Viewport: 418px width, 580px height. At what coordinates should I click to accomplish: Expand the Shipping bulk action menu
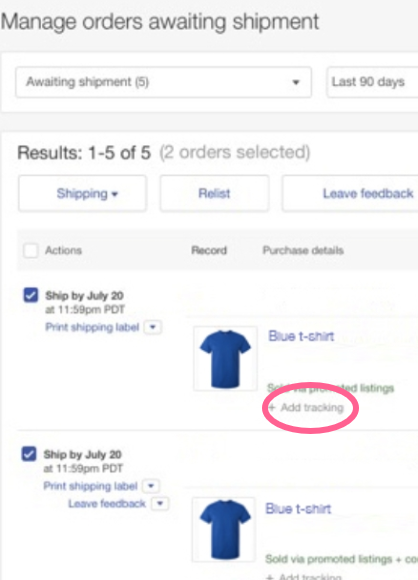[82, 193]
